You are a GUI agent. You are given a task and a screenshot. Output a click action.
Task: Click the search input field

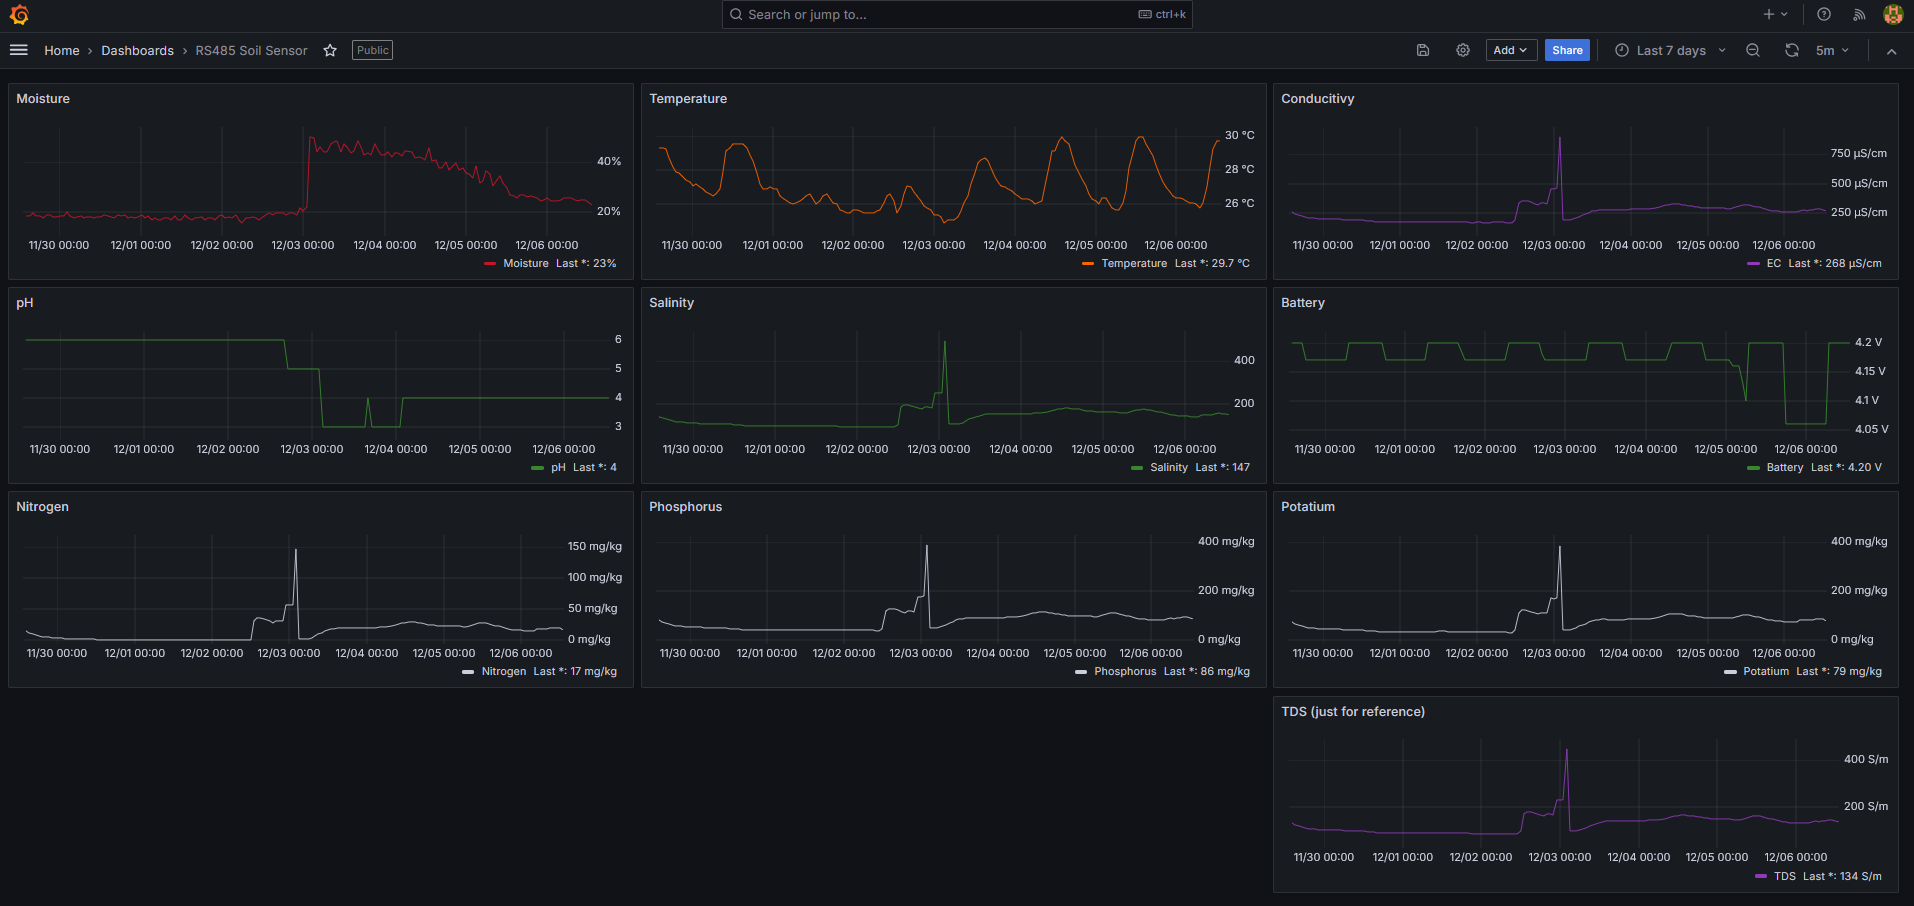pyautogui.click(x=955, y=14)
